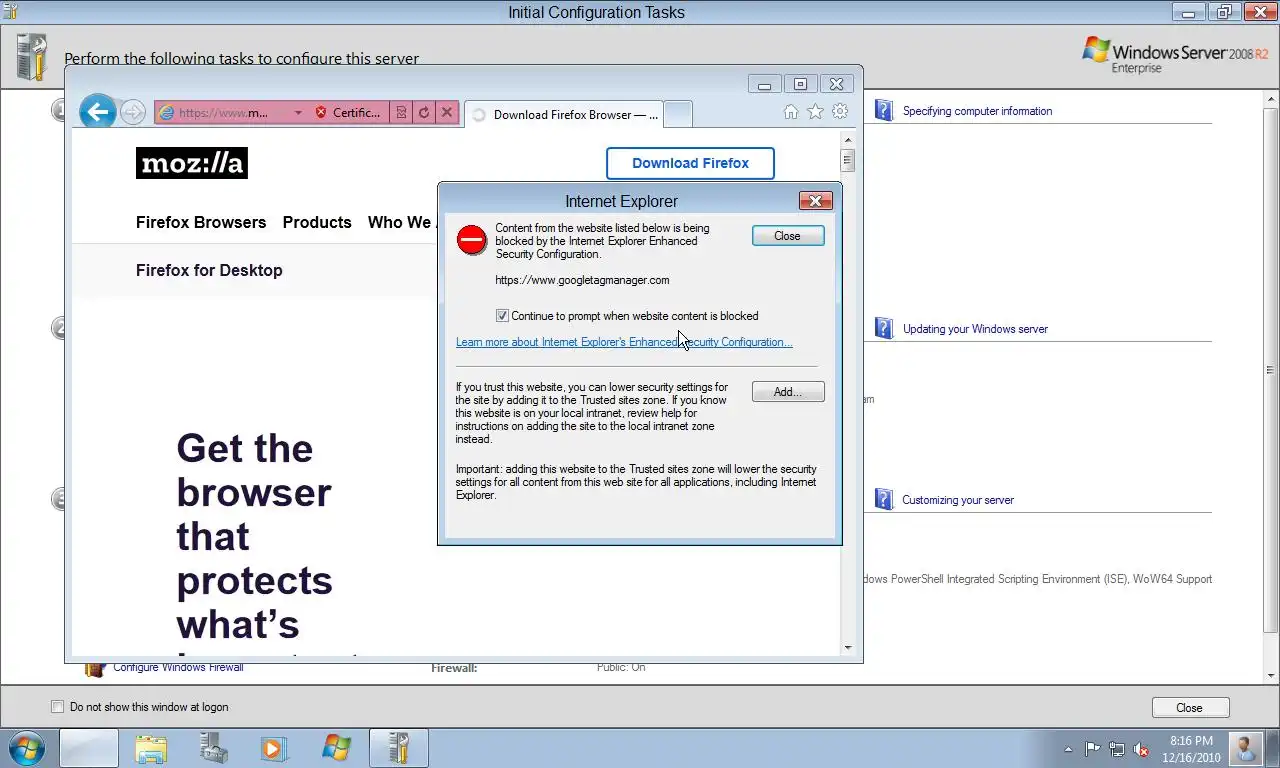This screenshot has height=768, width=1280.
Task: Open the IE Tools gear icon
Action: [x=840, y=112]
